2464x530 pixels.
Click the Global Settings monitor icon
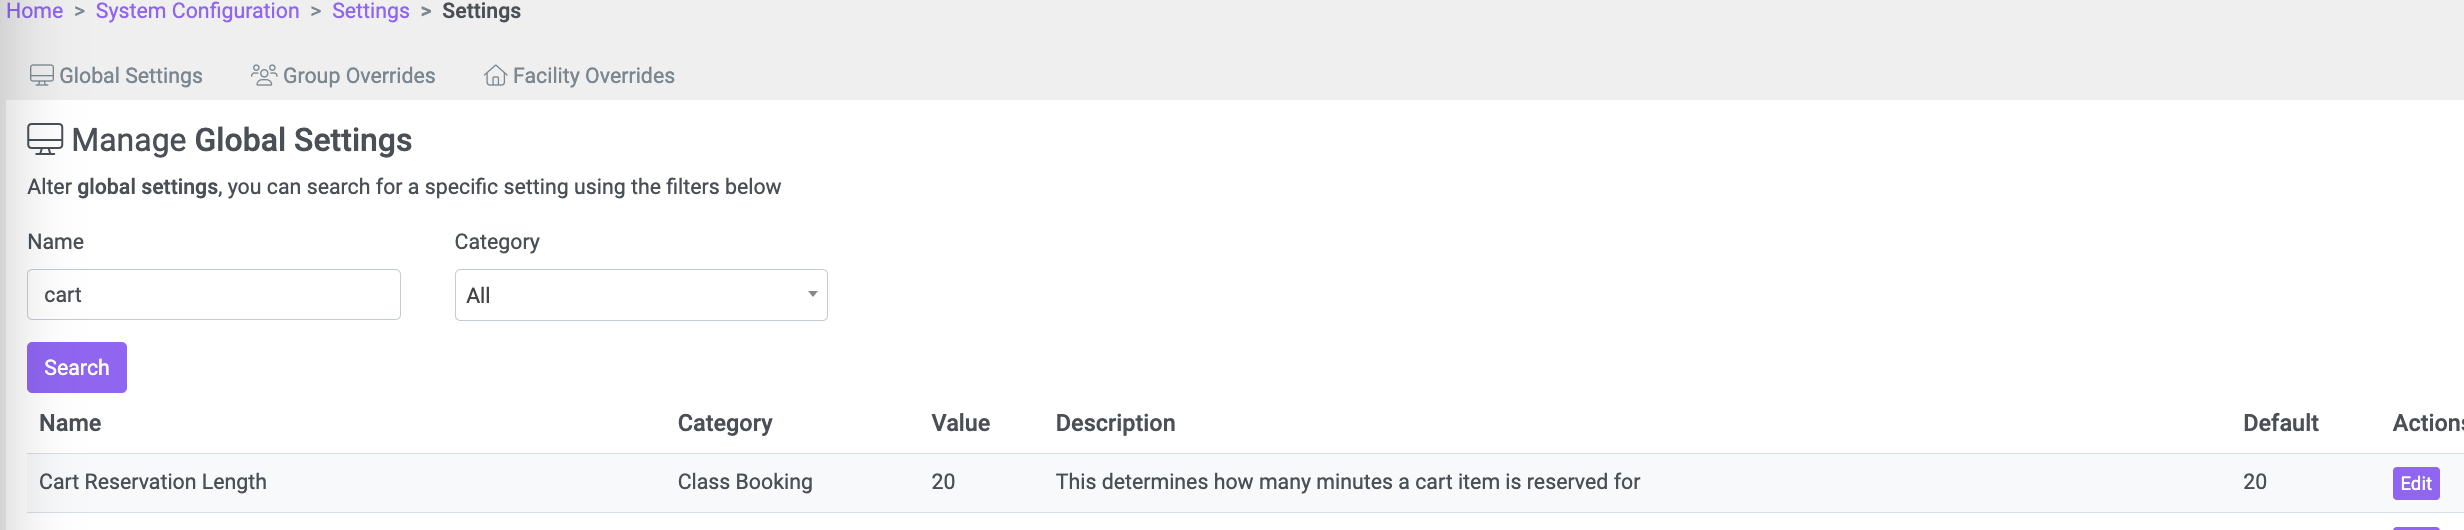pyautogui.click(x=42, y=76)
